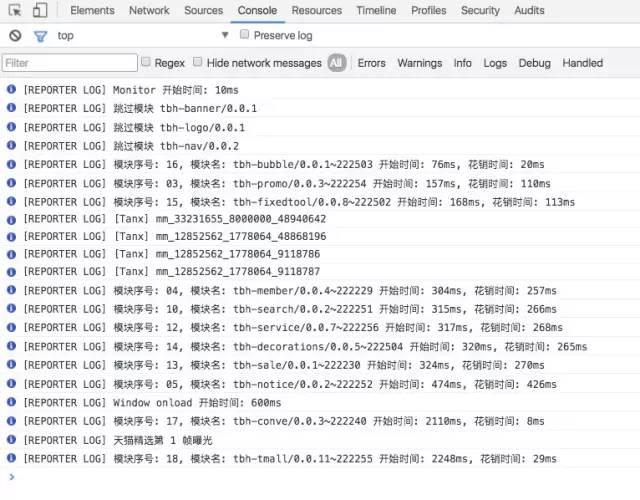Screen dimensions: 640x500
Task: Click info icon beside Window onload row
Action: pos(11,402)
